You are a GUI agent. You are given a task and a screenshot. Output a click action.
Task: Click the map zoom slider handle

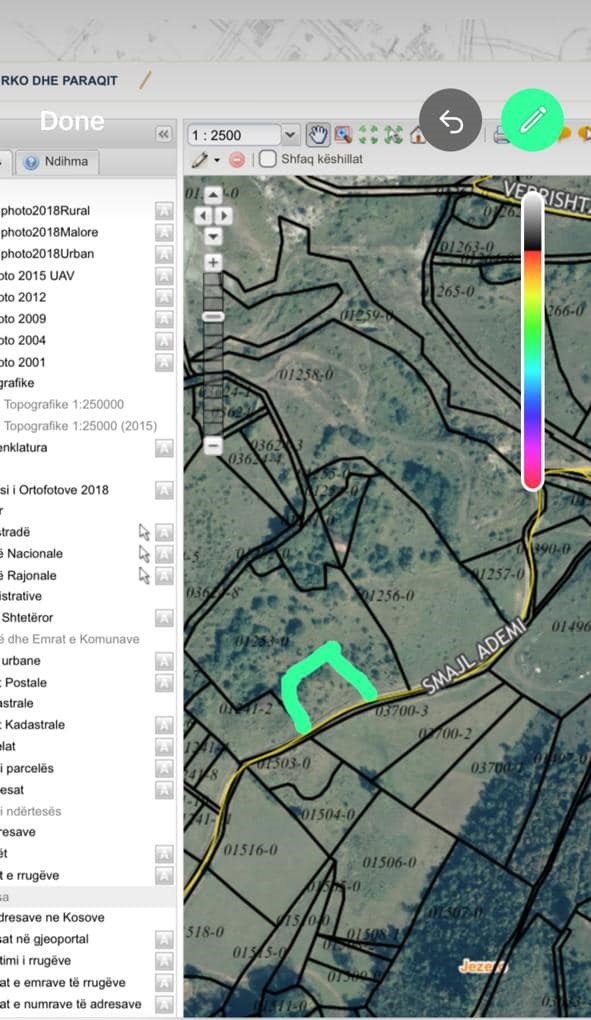[x=213, y=316]
